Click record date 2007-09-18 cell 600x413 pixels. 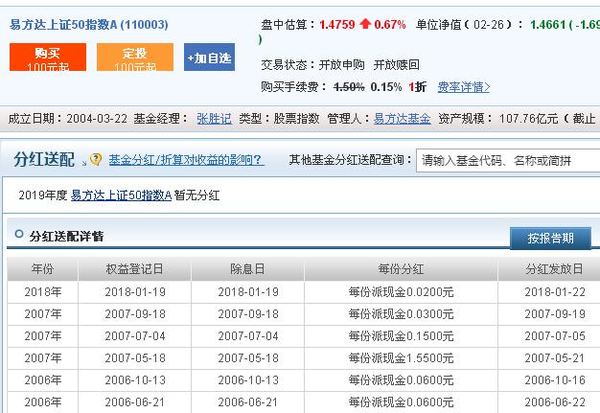(x=135, y=314)
